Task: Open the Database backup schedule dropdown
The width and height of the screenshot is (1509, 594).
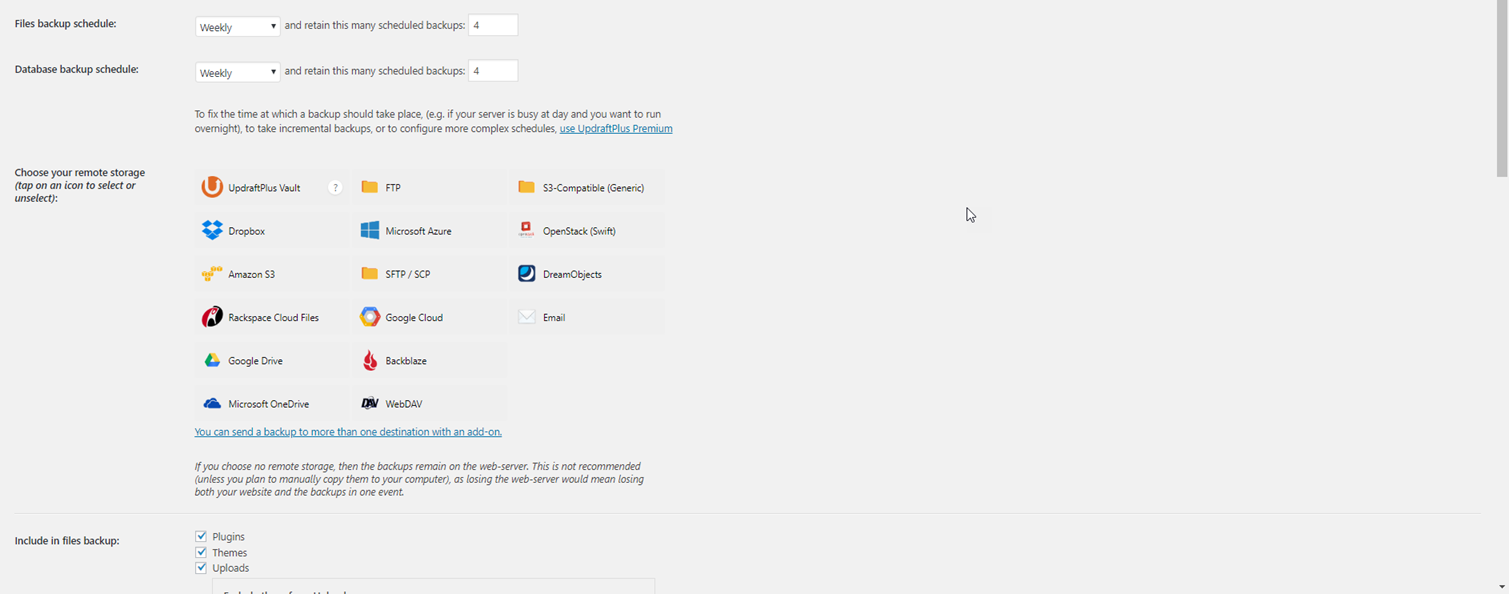Action: coord(237,72)
